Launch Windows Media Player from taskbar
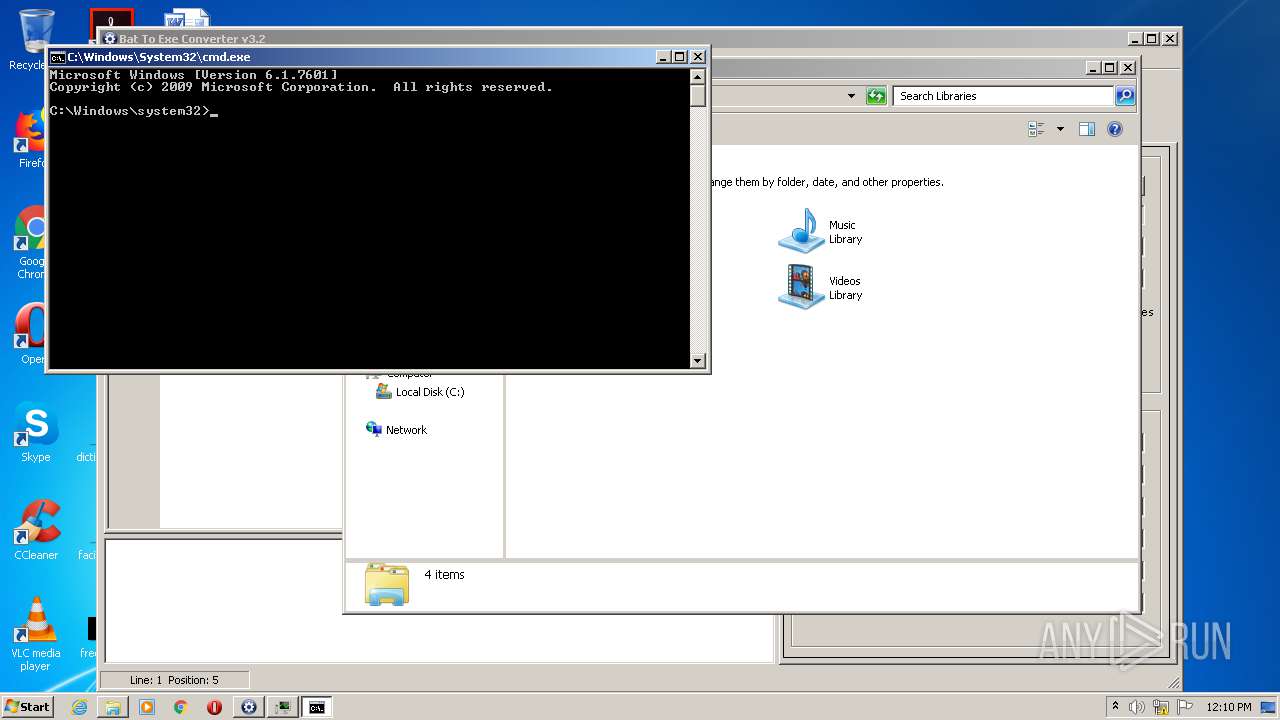The width and height of the screenshot is (1280, 720). coord(147,707)
